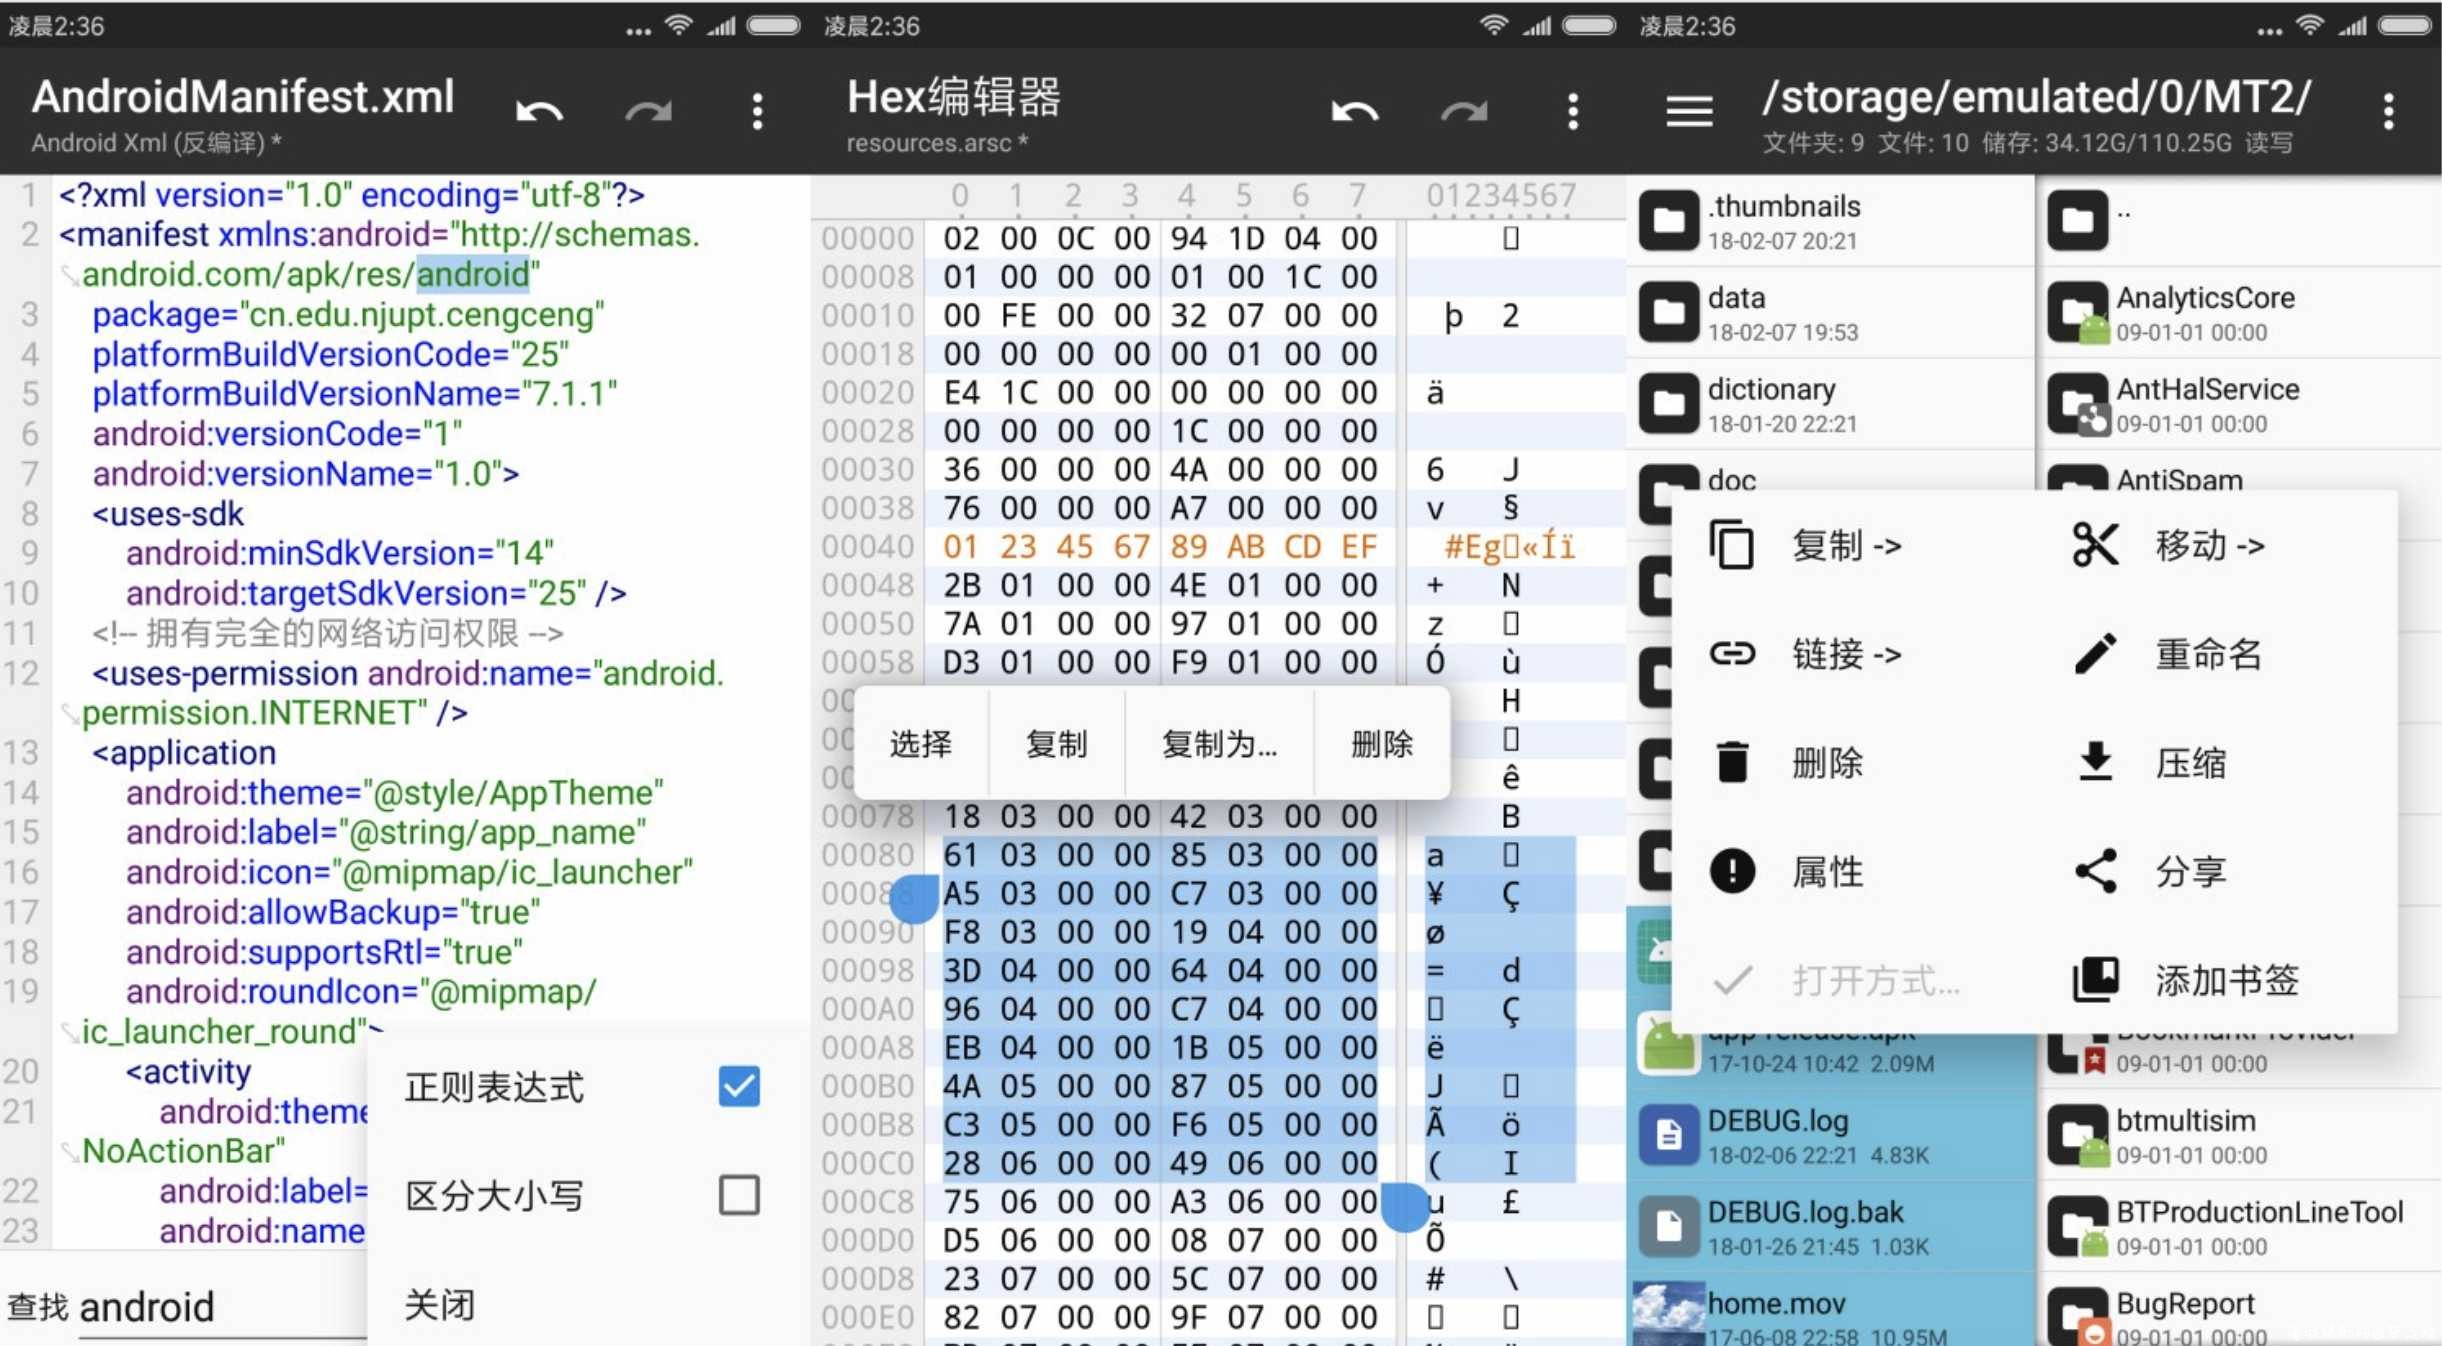Open the home.mov video thumbnail
The width and height of the screenshot is (2442, 1346).
pos(1669,1312)
